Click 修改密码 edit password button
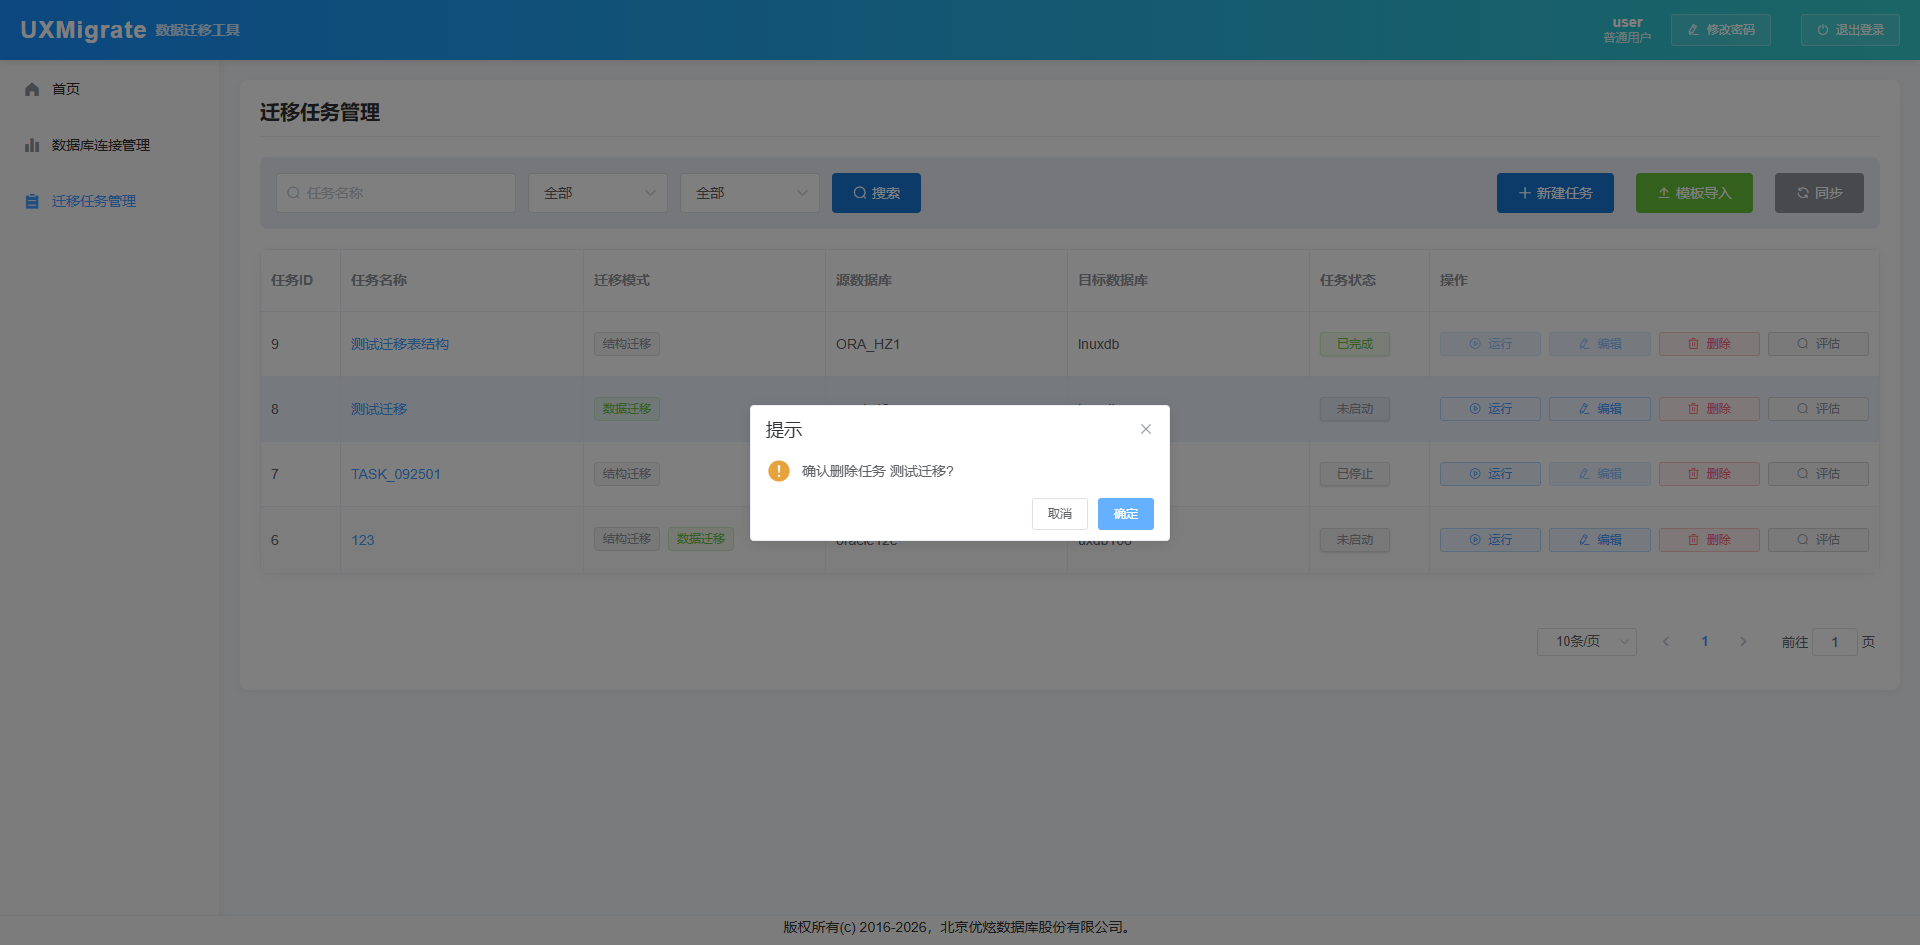The height and width of the screenshot is (945, 1920). click(1720, 30)
